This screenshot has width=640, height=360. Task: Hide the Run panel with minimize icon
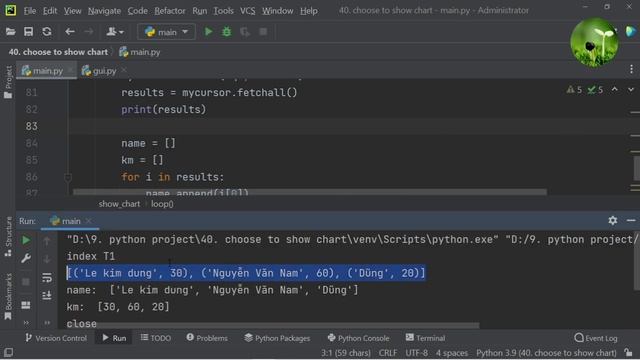(x=631, y=220)
